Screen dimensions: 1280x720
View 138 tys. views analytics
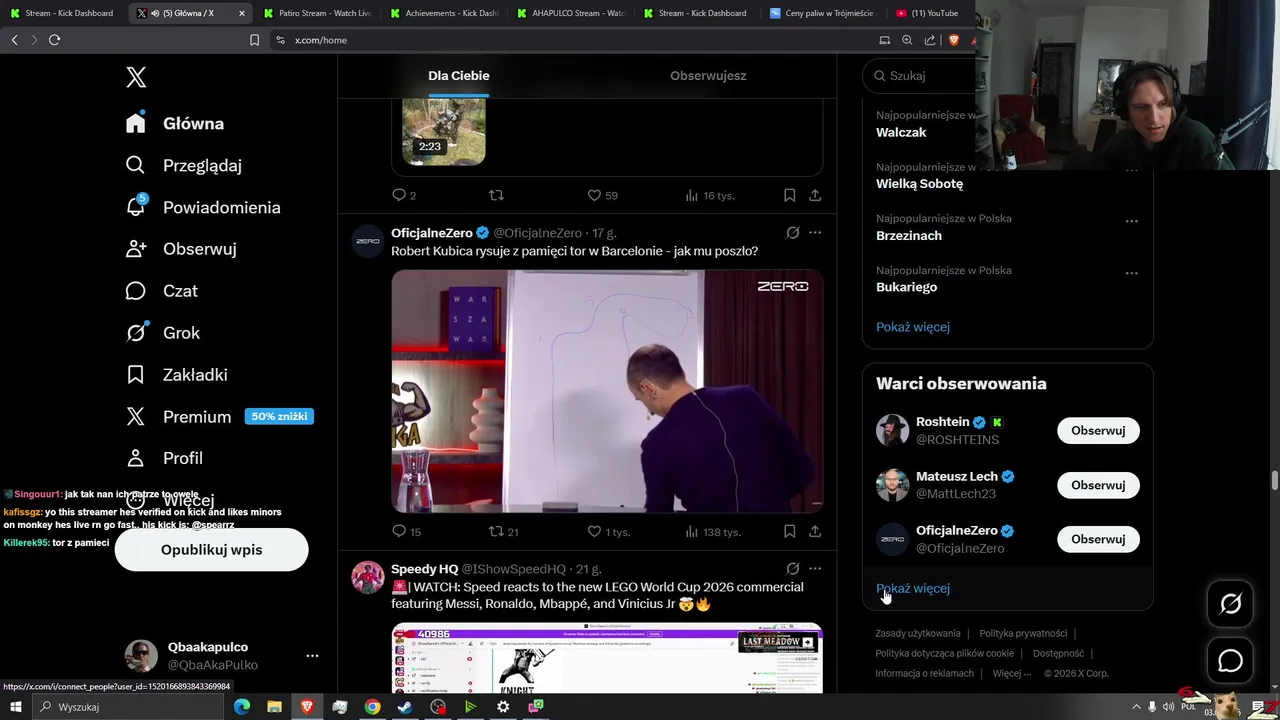(713, 531)
